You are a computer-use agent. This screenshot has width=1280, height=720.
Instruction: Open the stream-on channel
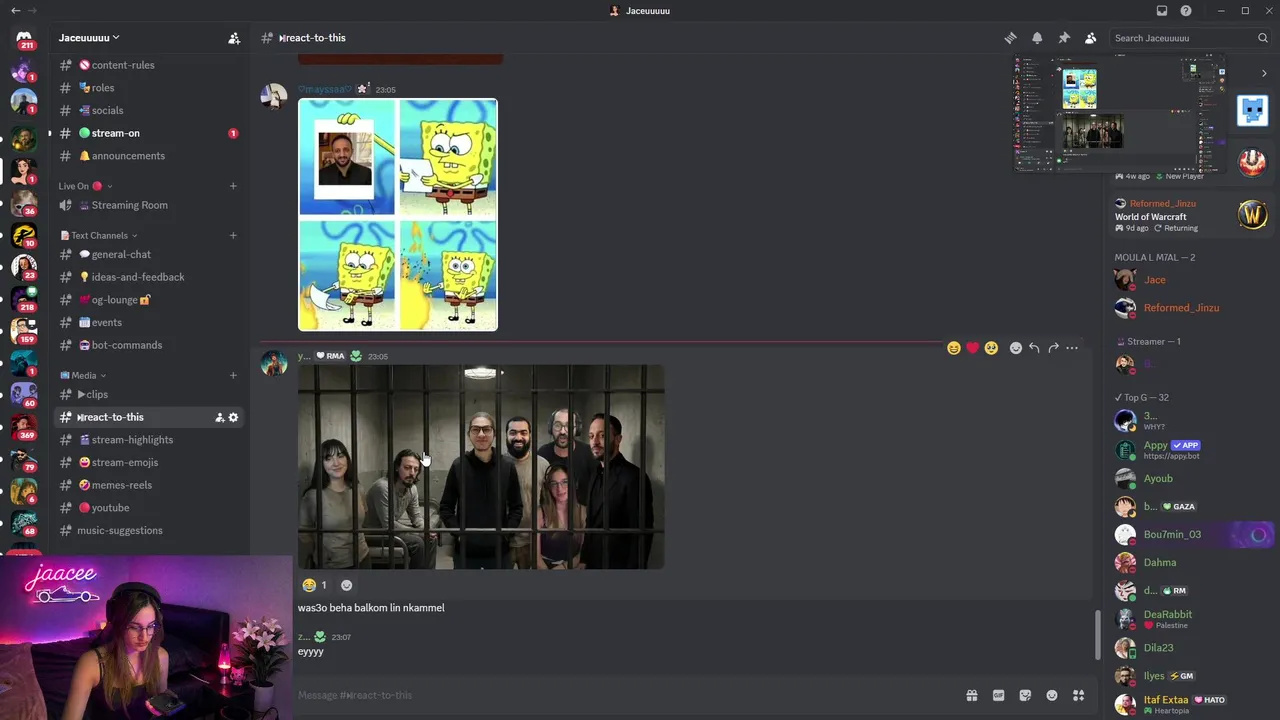tap(148, 133)
